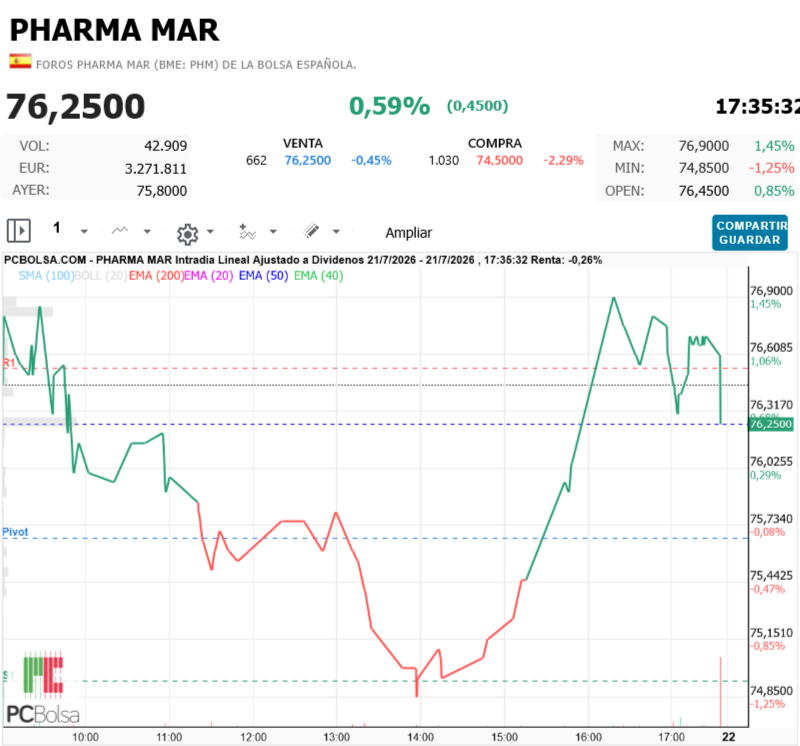Click the MAX value 76,9000
The image size is (800, 746).
[704, 146]
